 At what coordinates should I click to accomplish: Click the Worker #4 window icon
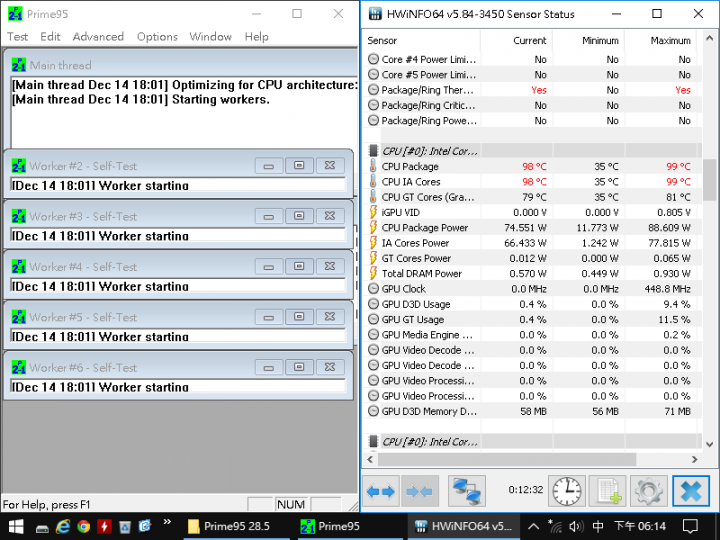click(x=19, y=267)
